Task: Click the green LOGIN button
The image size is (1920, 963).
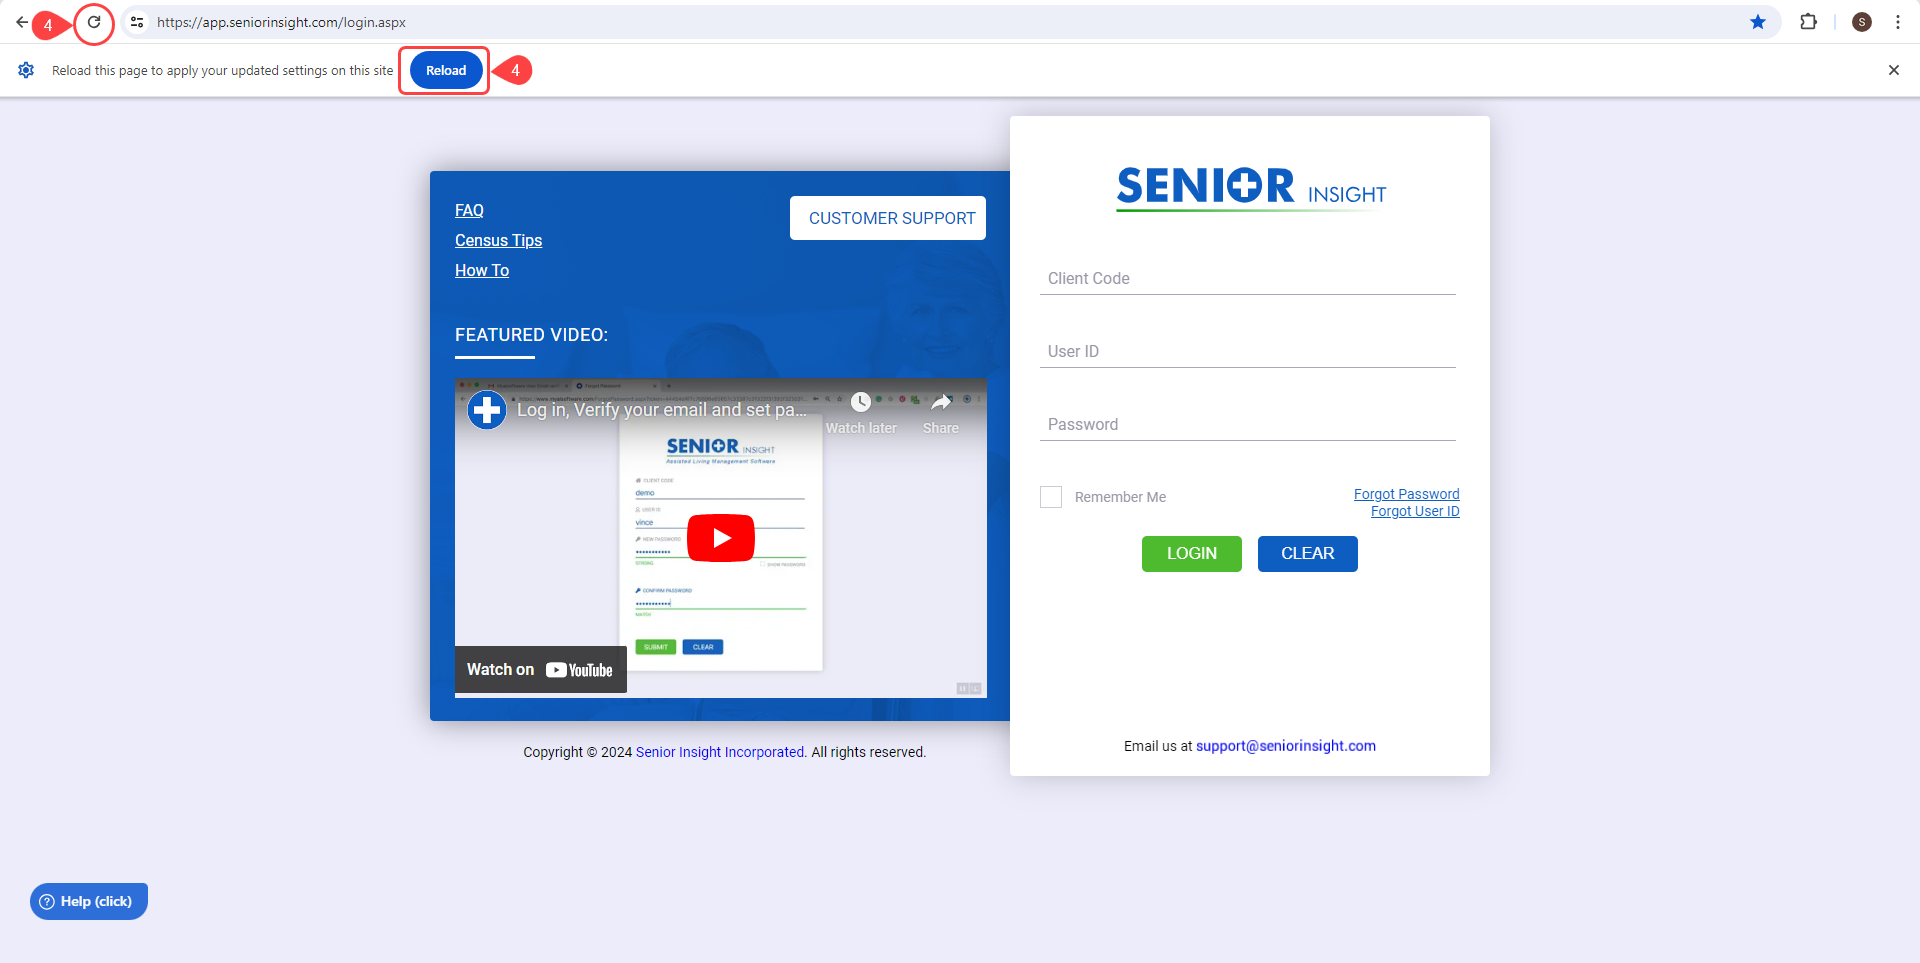Action: pos(1192,554)
